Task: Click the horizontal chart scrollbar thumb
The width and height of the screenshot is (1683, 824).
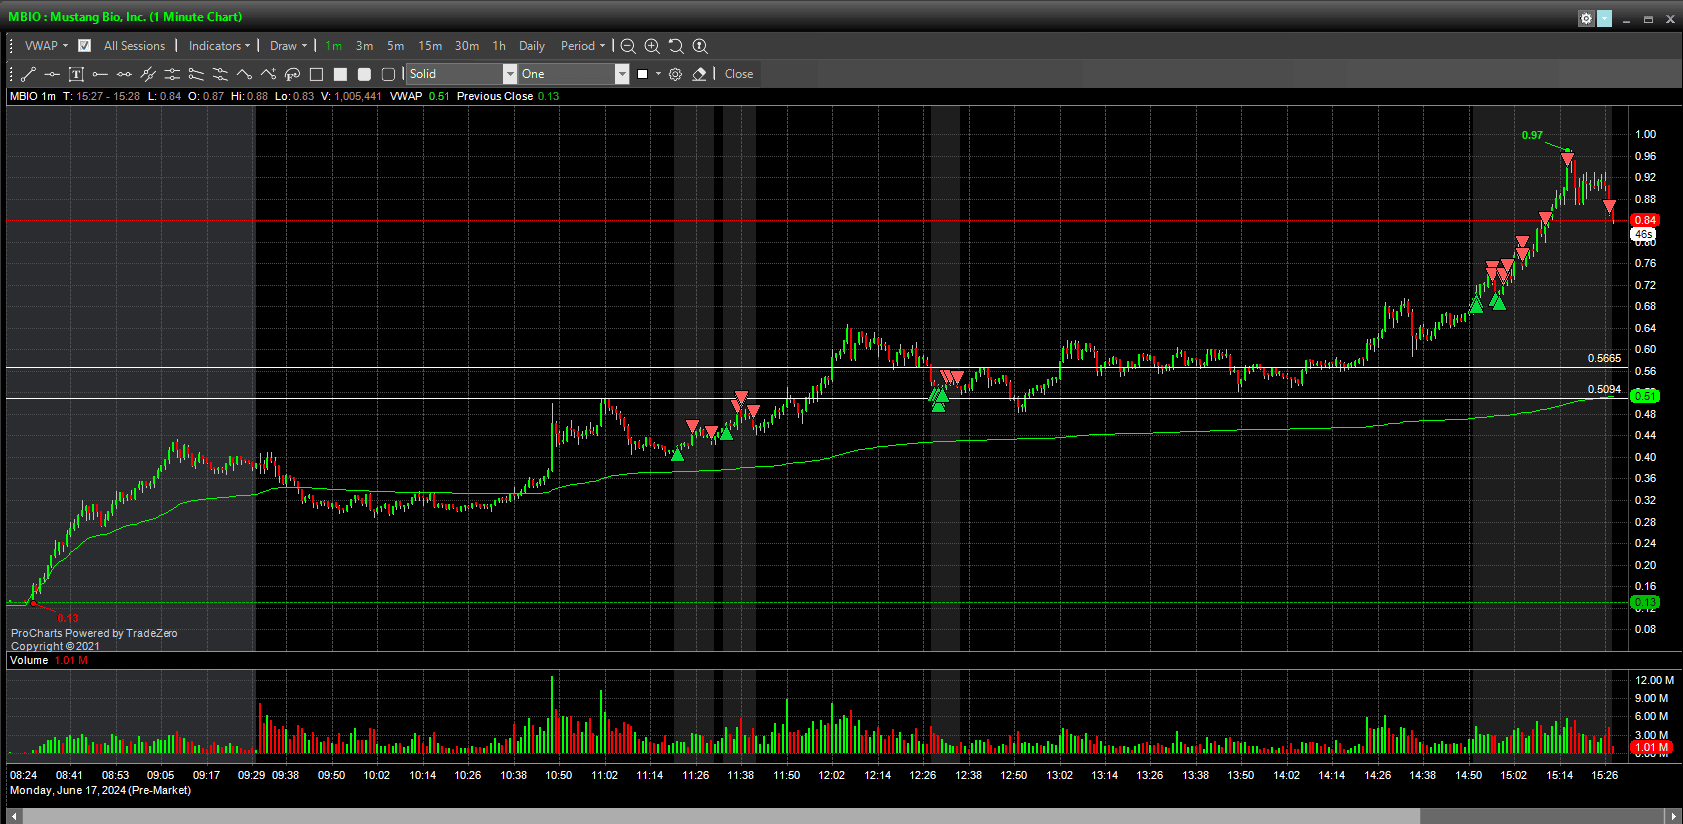Action: pyautogui.click(x=722, y=816)
